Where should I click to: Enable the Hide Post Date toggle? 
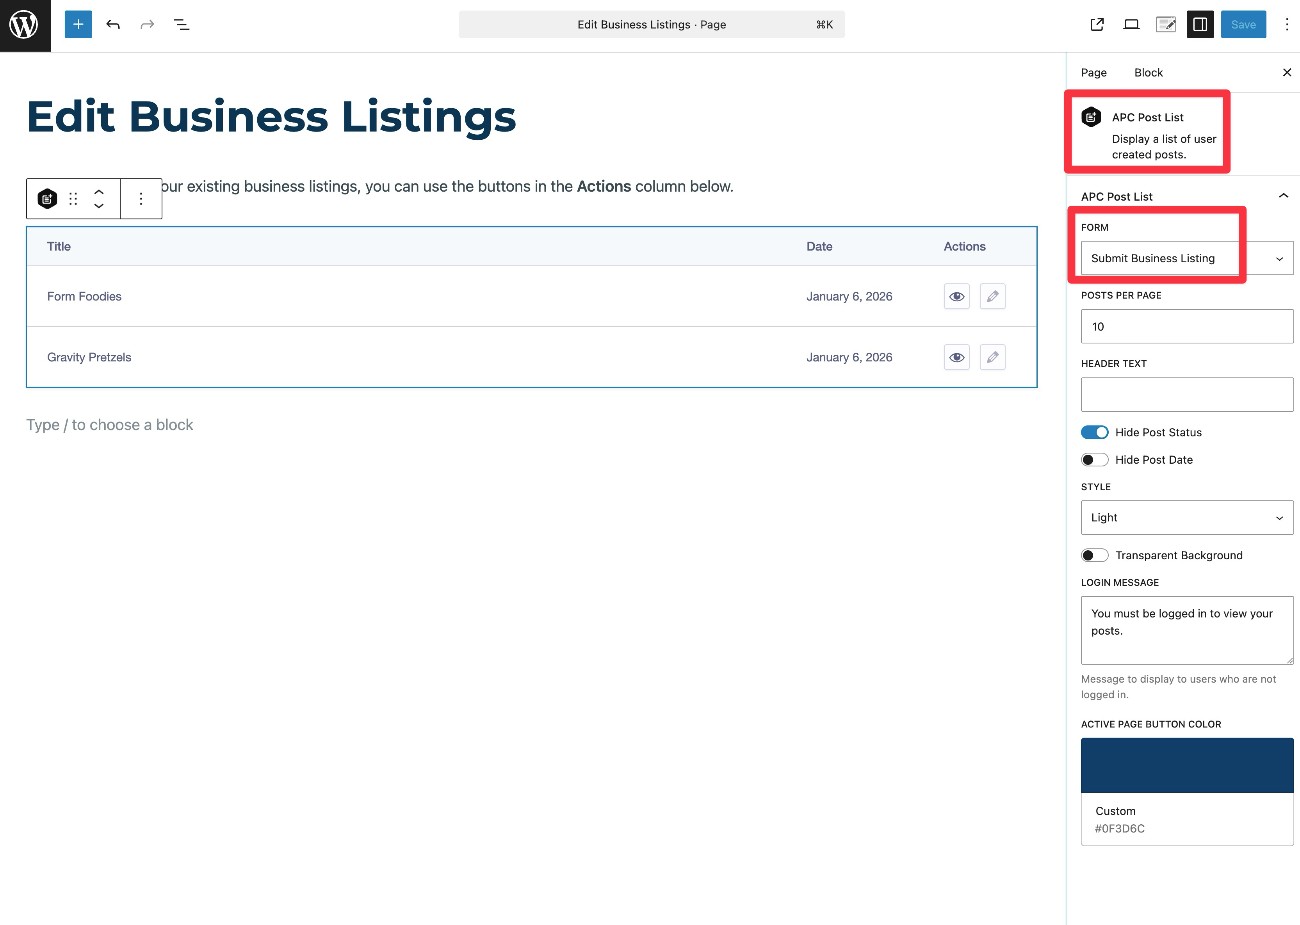click(x=1094, y=459)
